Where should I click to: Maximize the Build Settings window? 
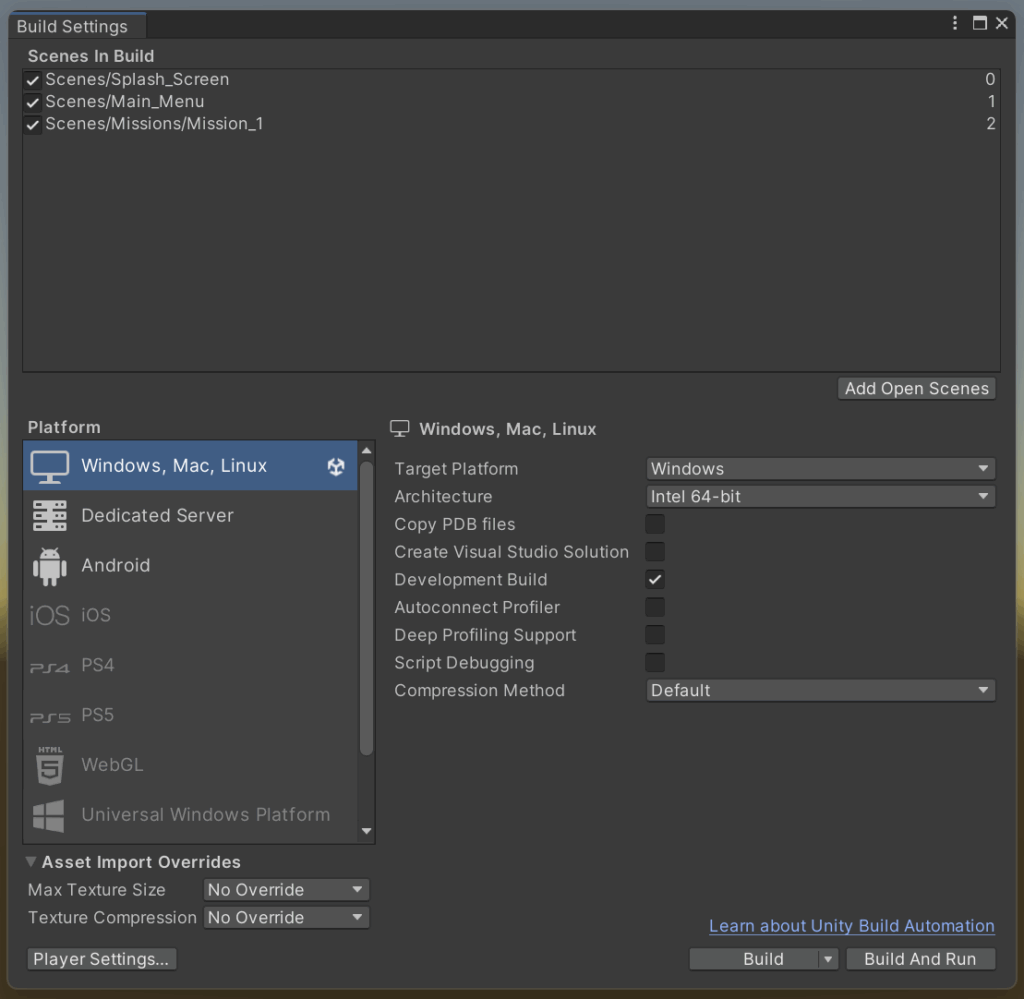[x=980, y=24]
